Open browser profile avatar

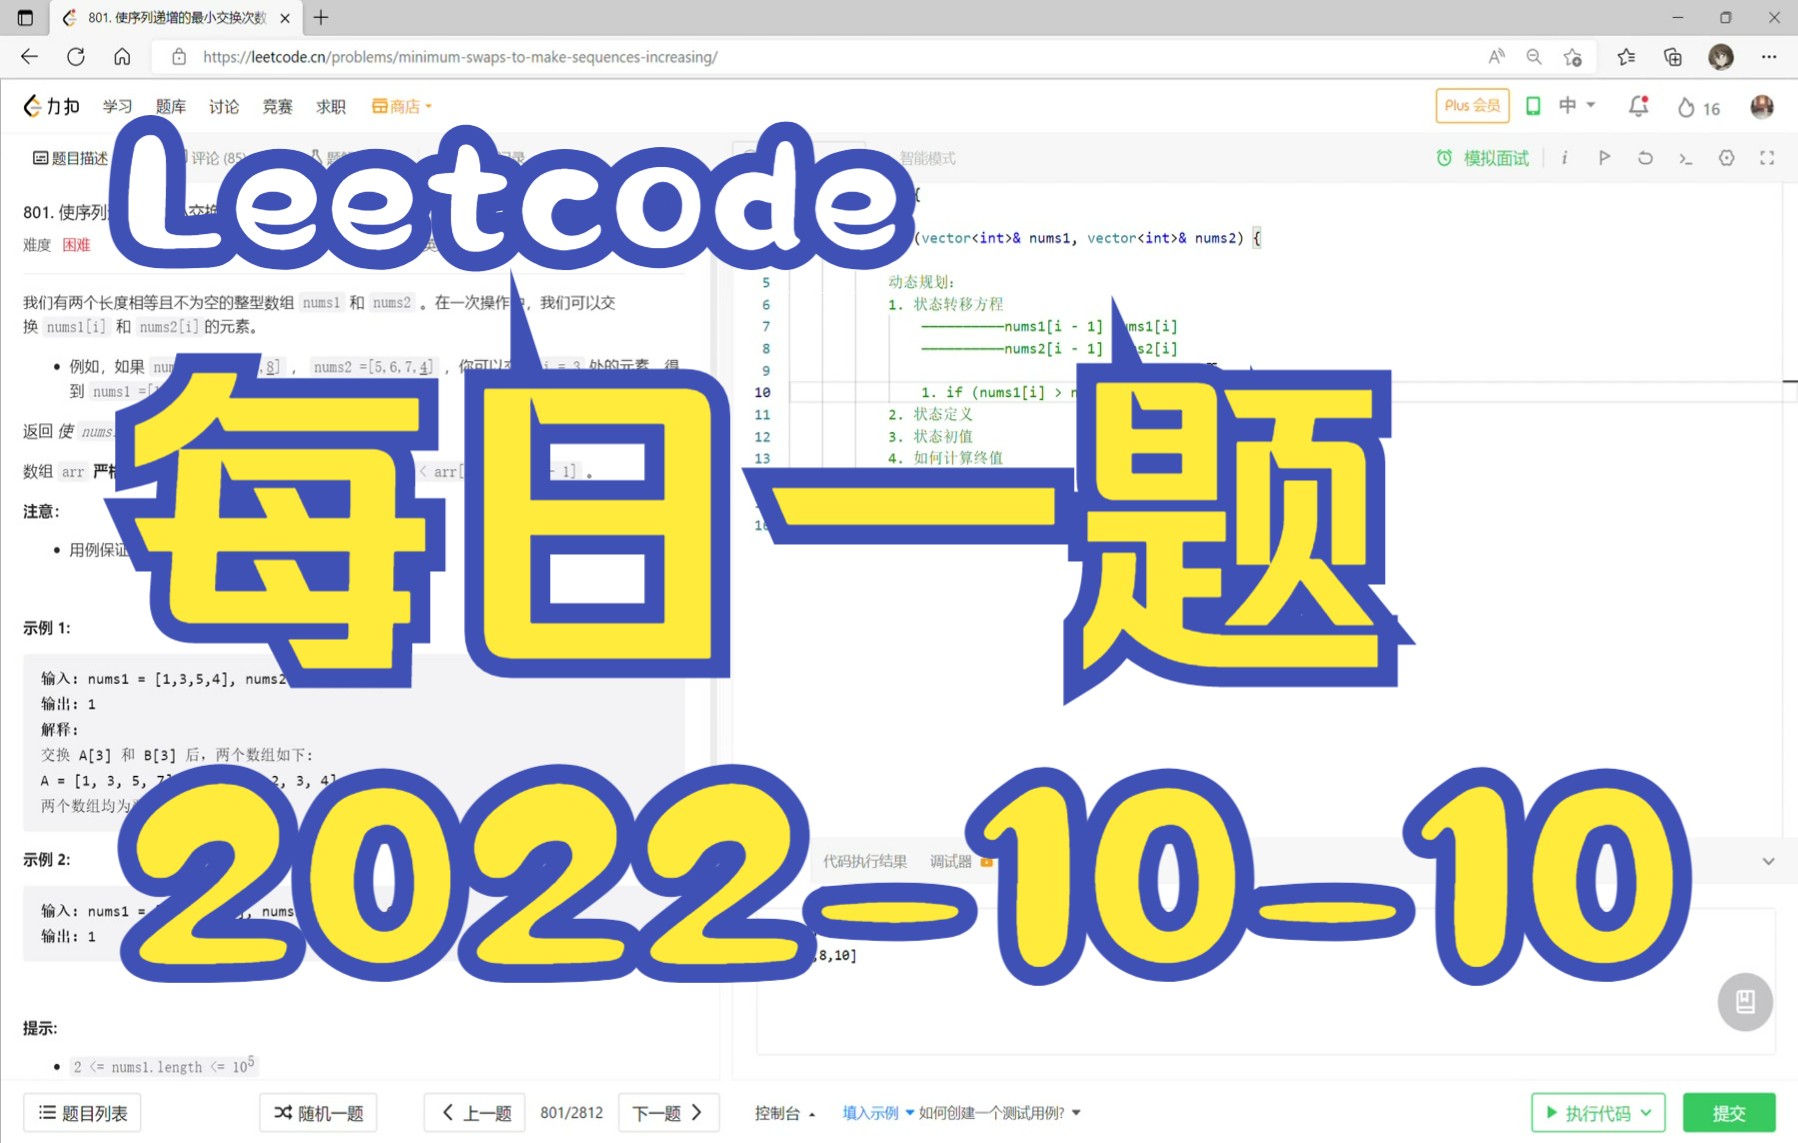click(1721, 57)
